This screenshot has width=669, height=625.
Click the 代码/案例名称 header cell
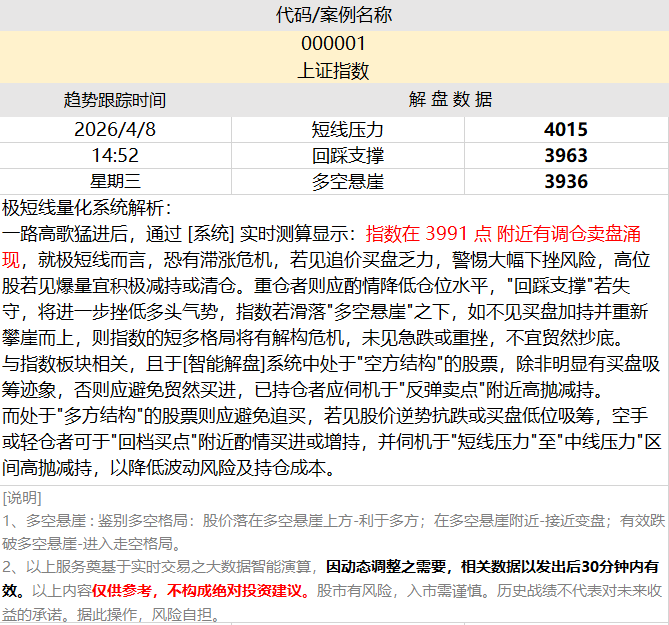tap(334, 15)
